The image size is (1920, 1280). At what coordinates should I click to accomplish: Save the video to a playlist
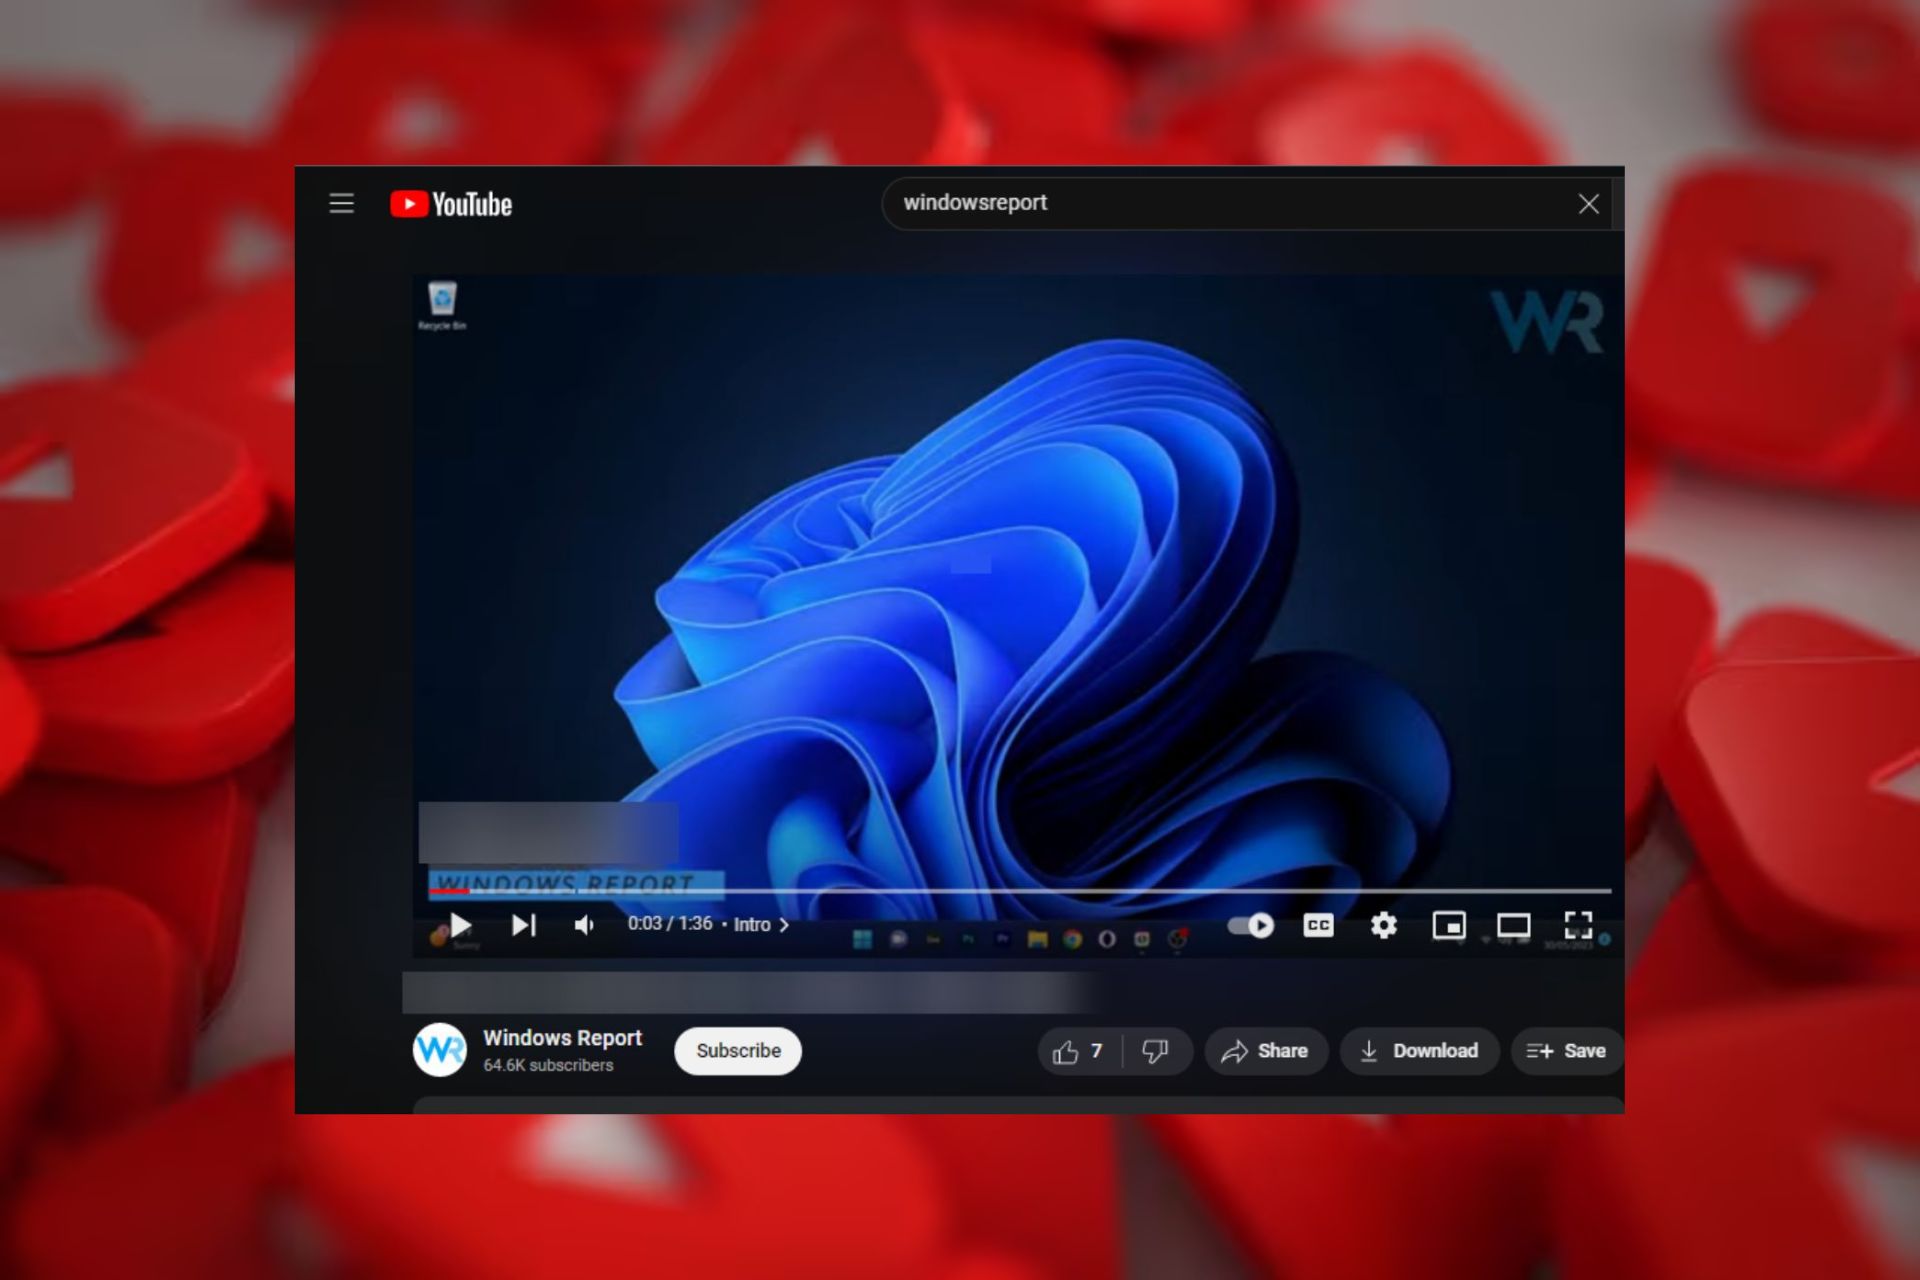pos(1567,1051)
